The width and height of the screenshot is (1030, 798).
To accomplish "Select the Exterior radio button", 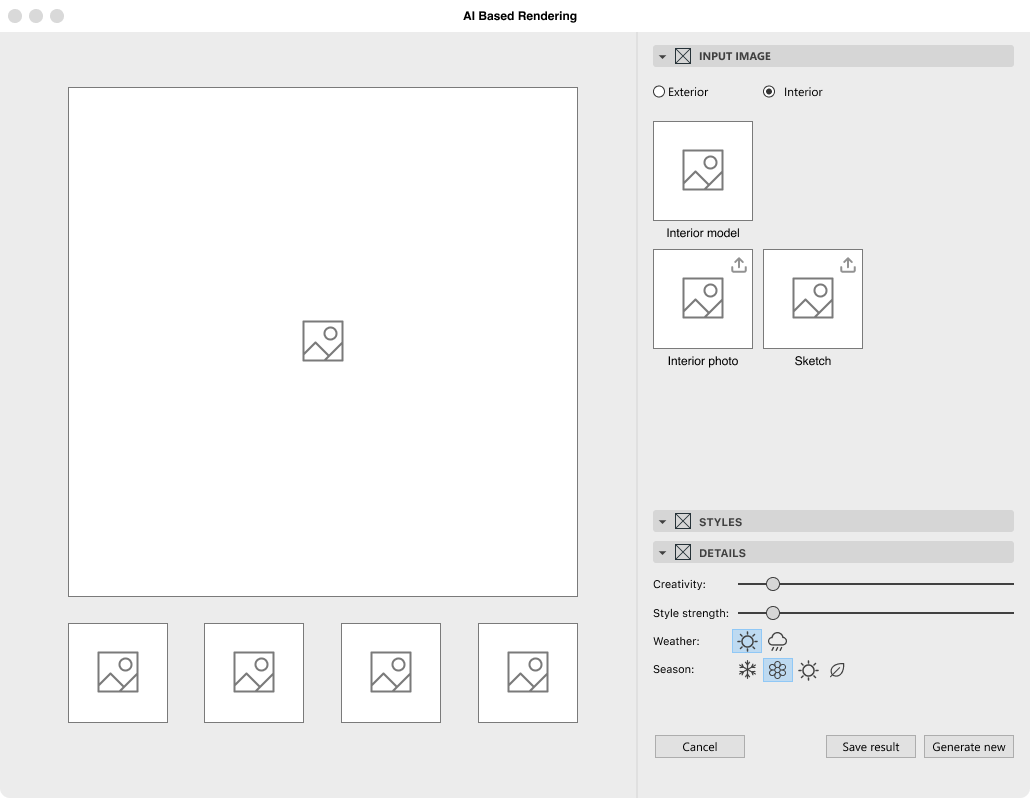I will click(659, 92).
